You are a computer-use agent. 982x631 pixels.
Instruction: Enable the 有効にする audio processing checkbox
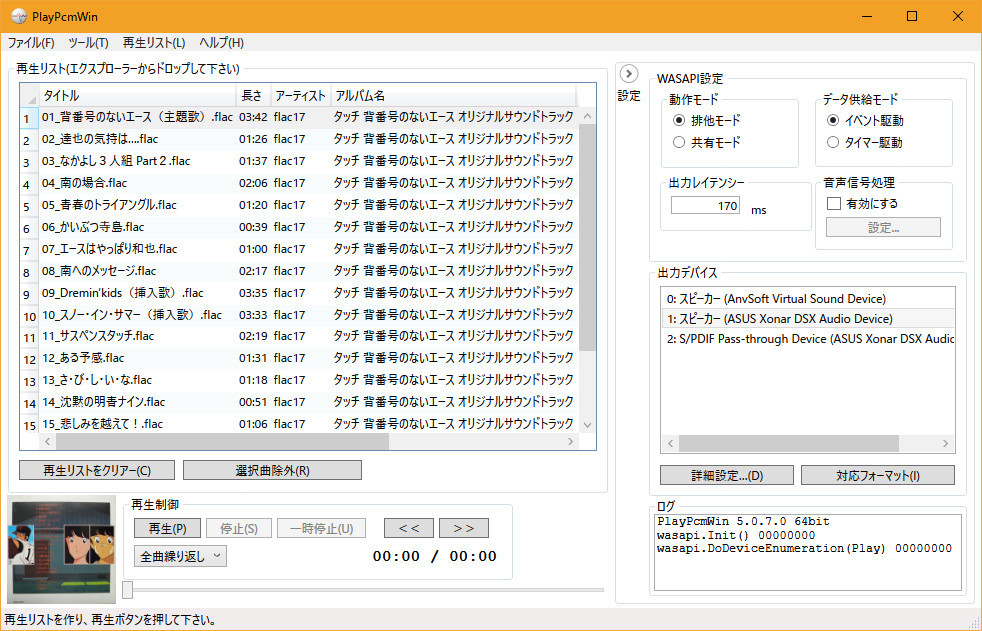[833, 203]
